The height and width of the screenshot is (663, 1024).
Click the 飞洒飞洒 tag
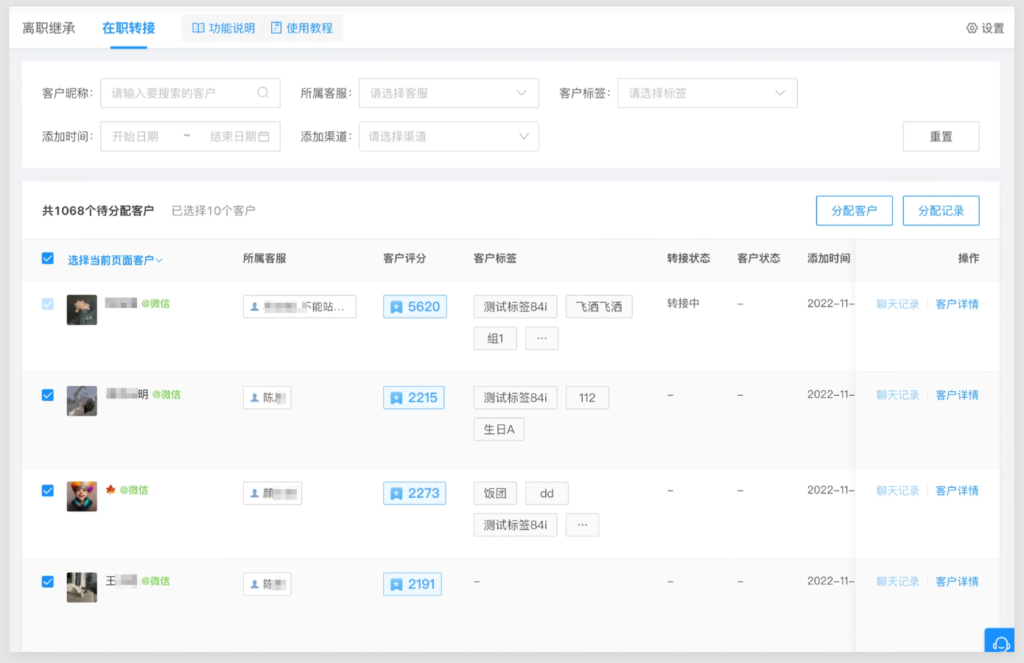click(x=599, y=306)
